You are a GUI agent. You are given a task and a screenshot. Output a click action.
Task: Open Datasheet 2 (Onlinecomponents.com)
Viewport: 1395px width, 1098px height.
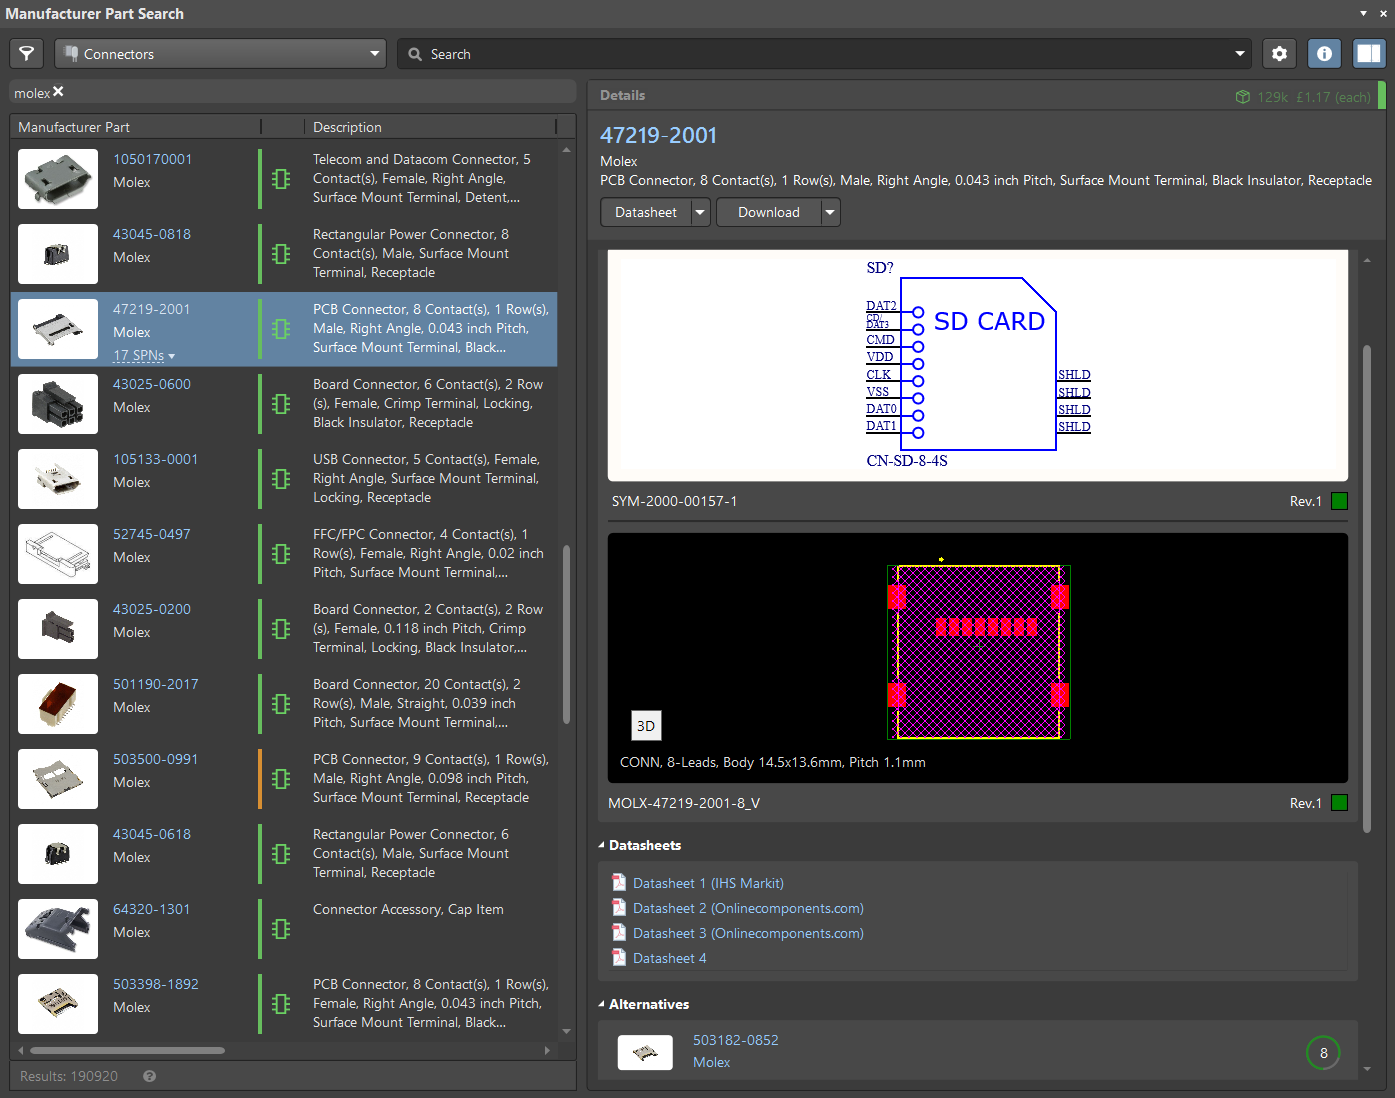748,908
